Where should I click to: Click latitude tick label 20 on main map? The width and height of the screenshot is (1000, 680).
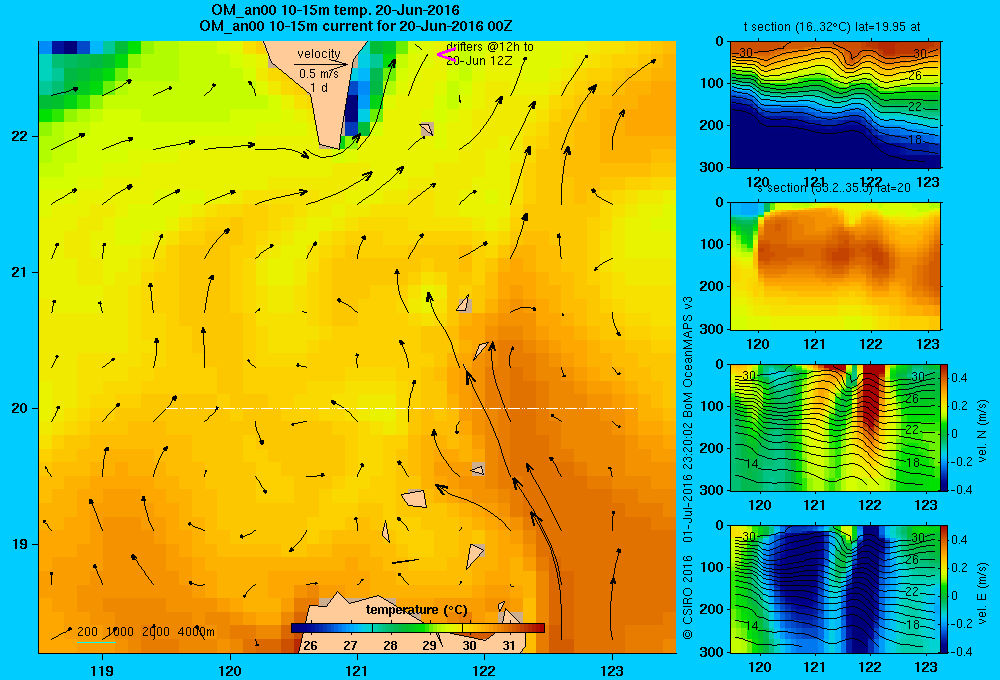[x=19, y=408]
